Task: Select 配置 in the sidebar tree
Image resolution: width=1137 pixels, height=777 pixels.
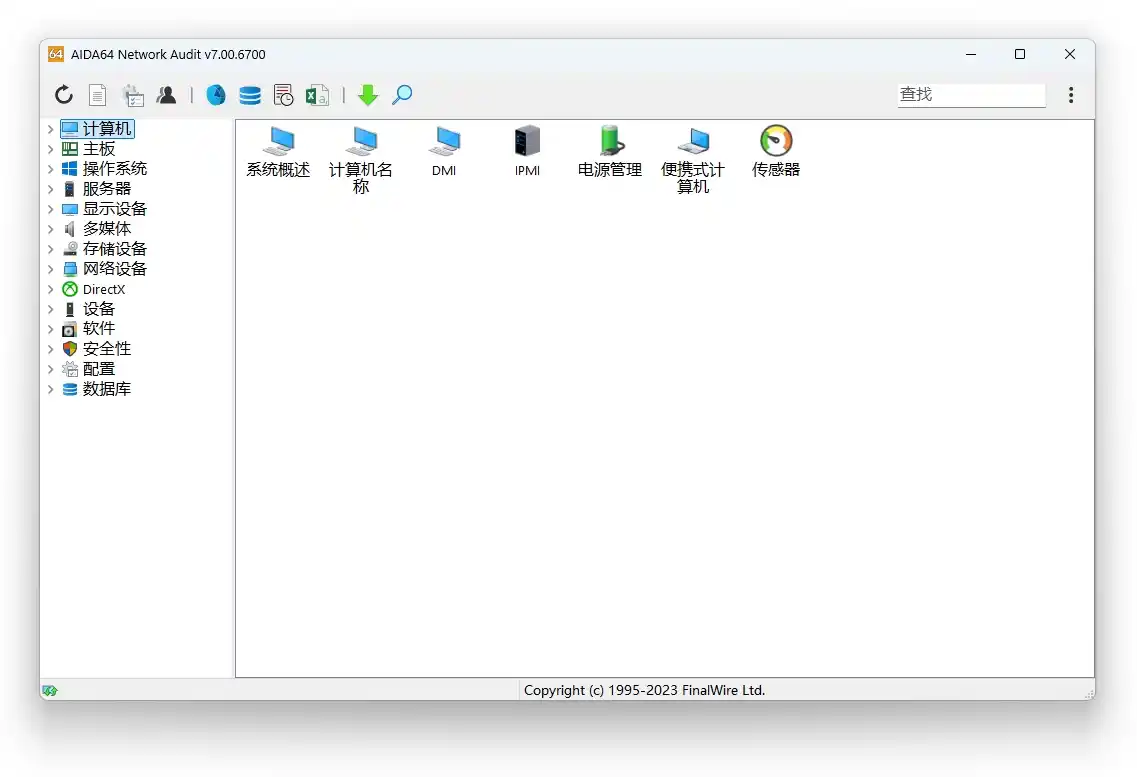Action: pos(88,369)
